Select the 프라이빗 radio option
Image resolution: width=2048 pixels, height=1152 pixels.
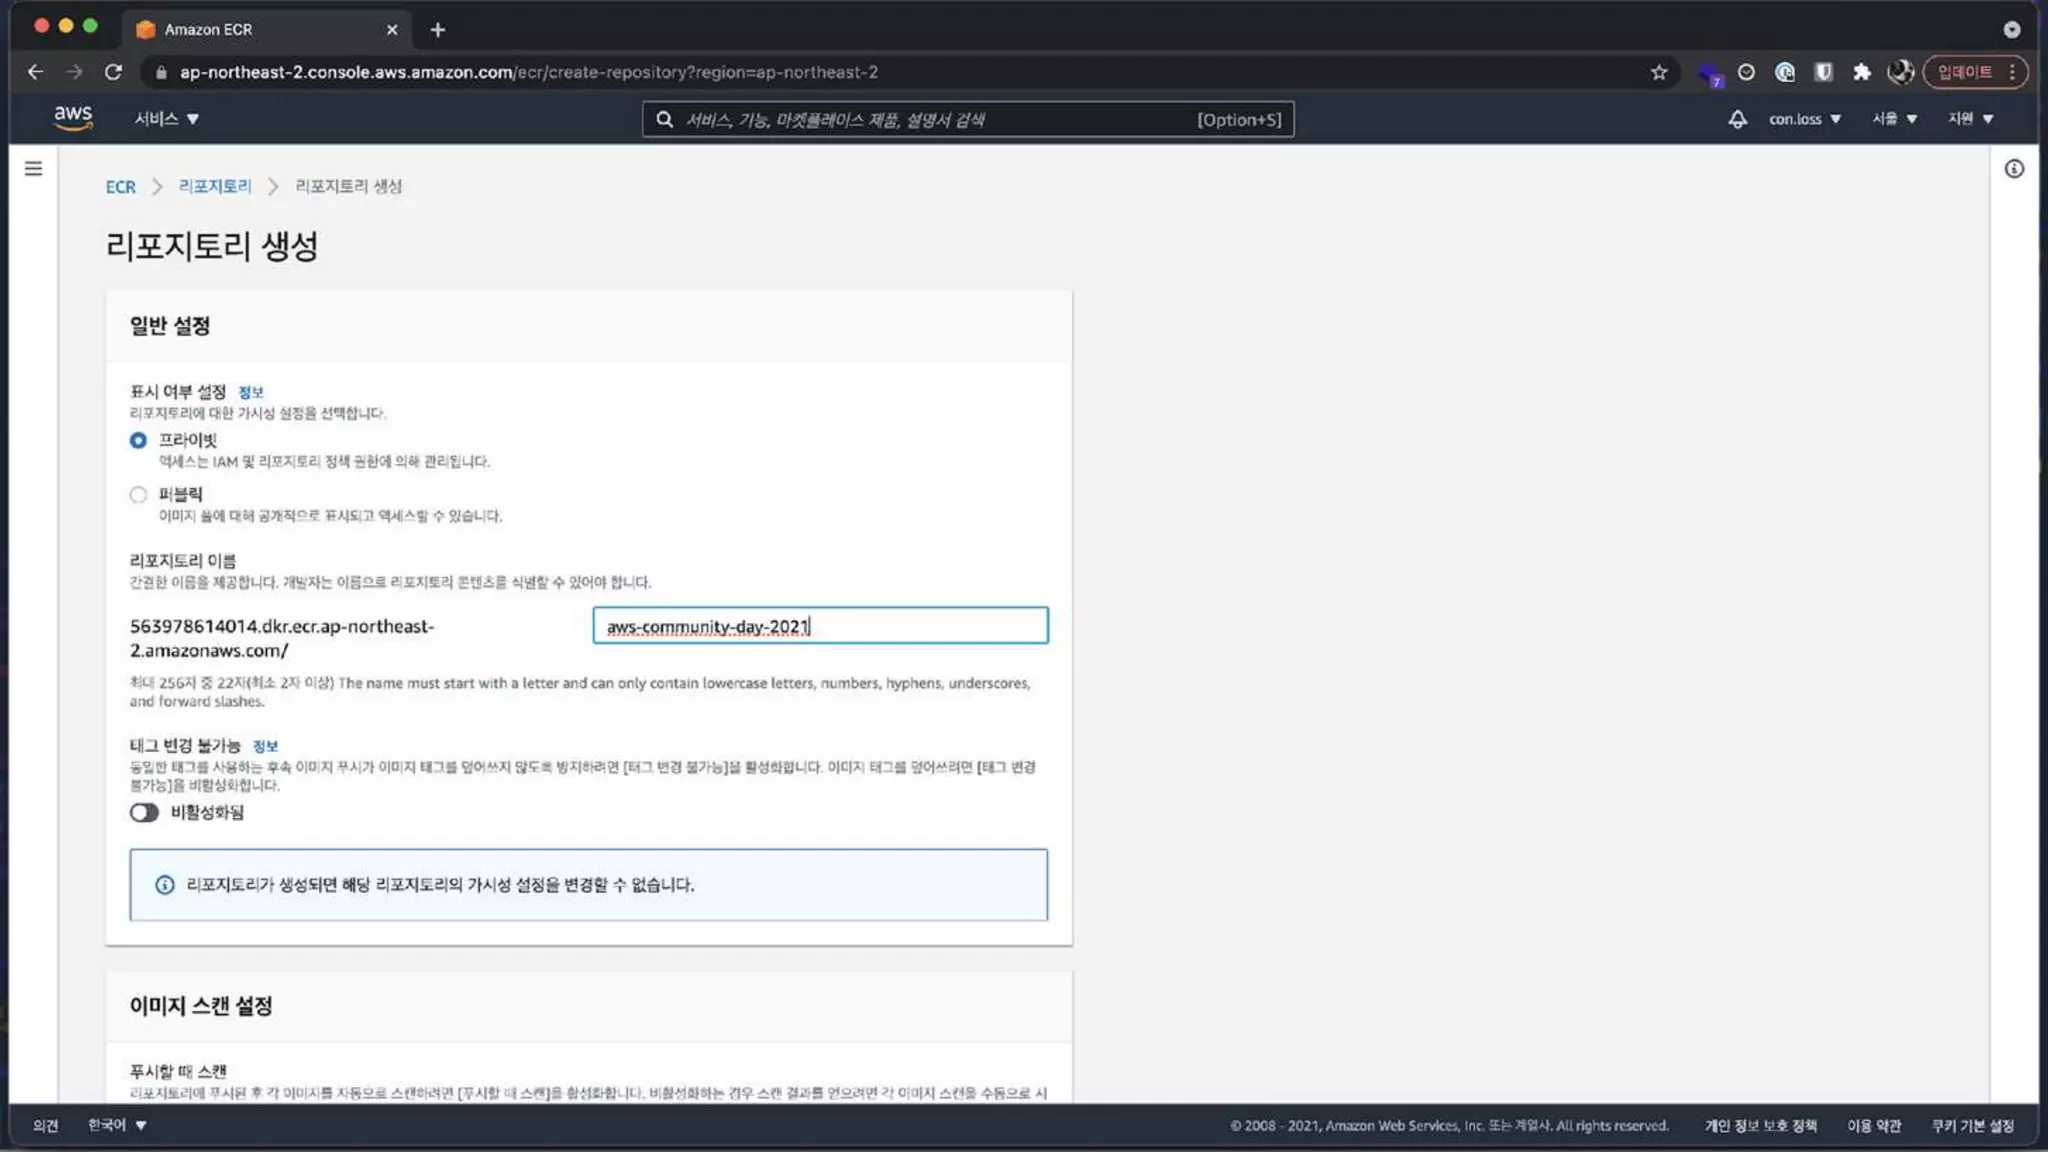pos(138,440)
